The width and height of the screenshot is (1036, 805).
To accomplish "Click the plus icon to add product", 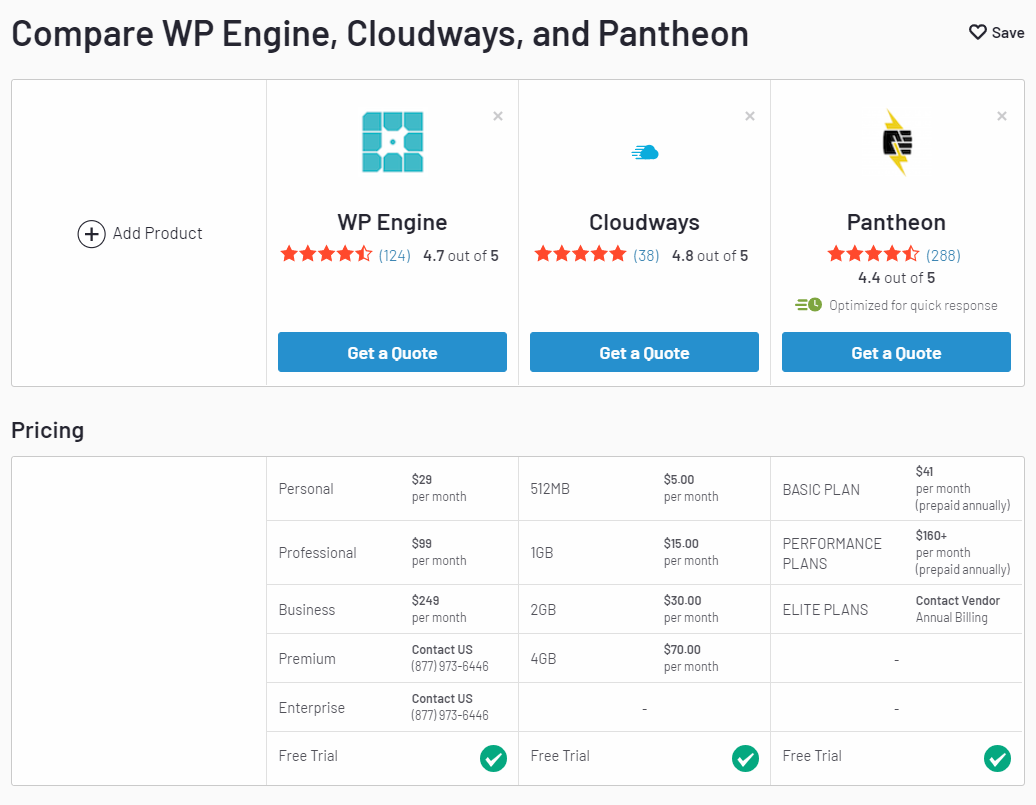I will pos(91,234).
